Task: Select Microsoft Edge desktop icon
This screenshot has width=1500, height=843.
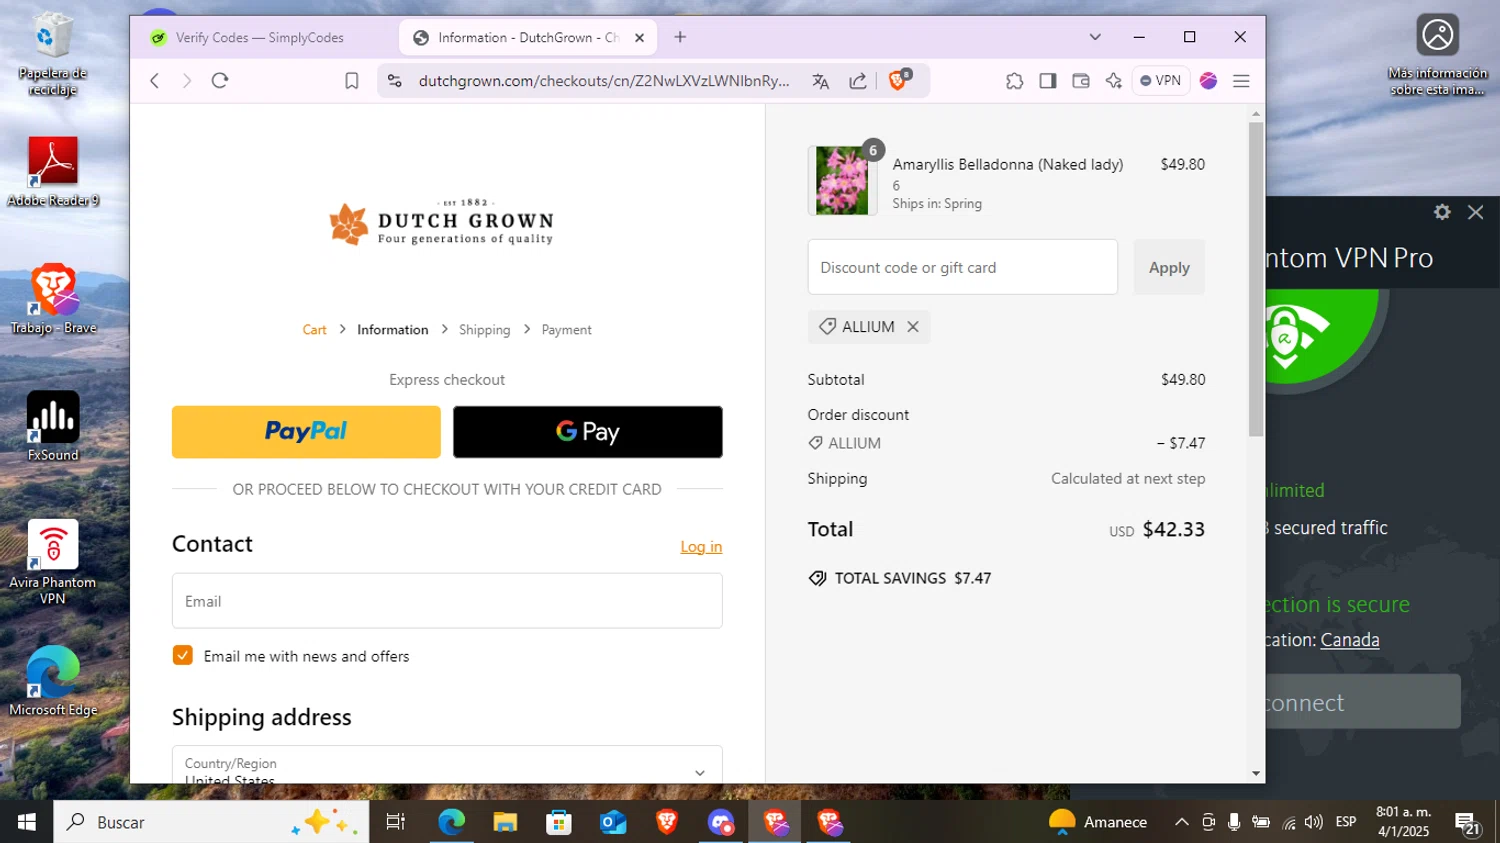Action: [53, 682]
